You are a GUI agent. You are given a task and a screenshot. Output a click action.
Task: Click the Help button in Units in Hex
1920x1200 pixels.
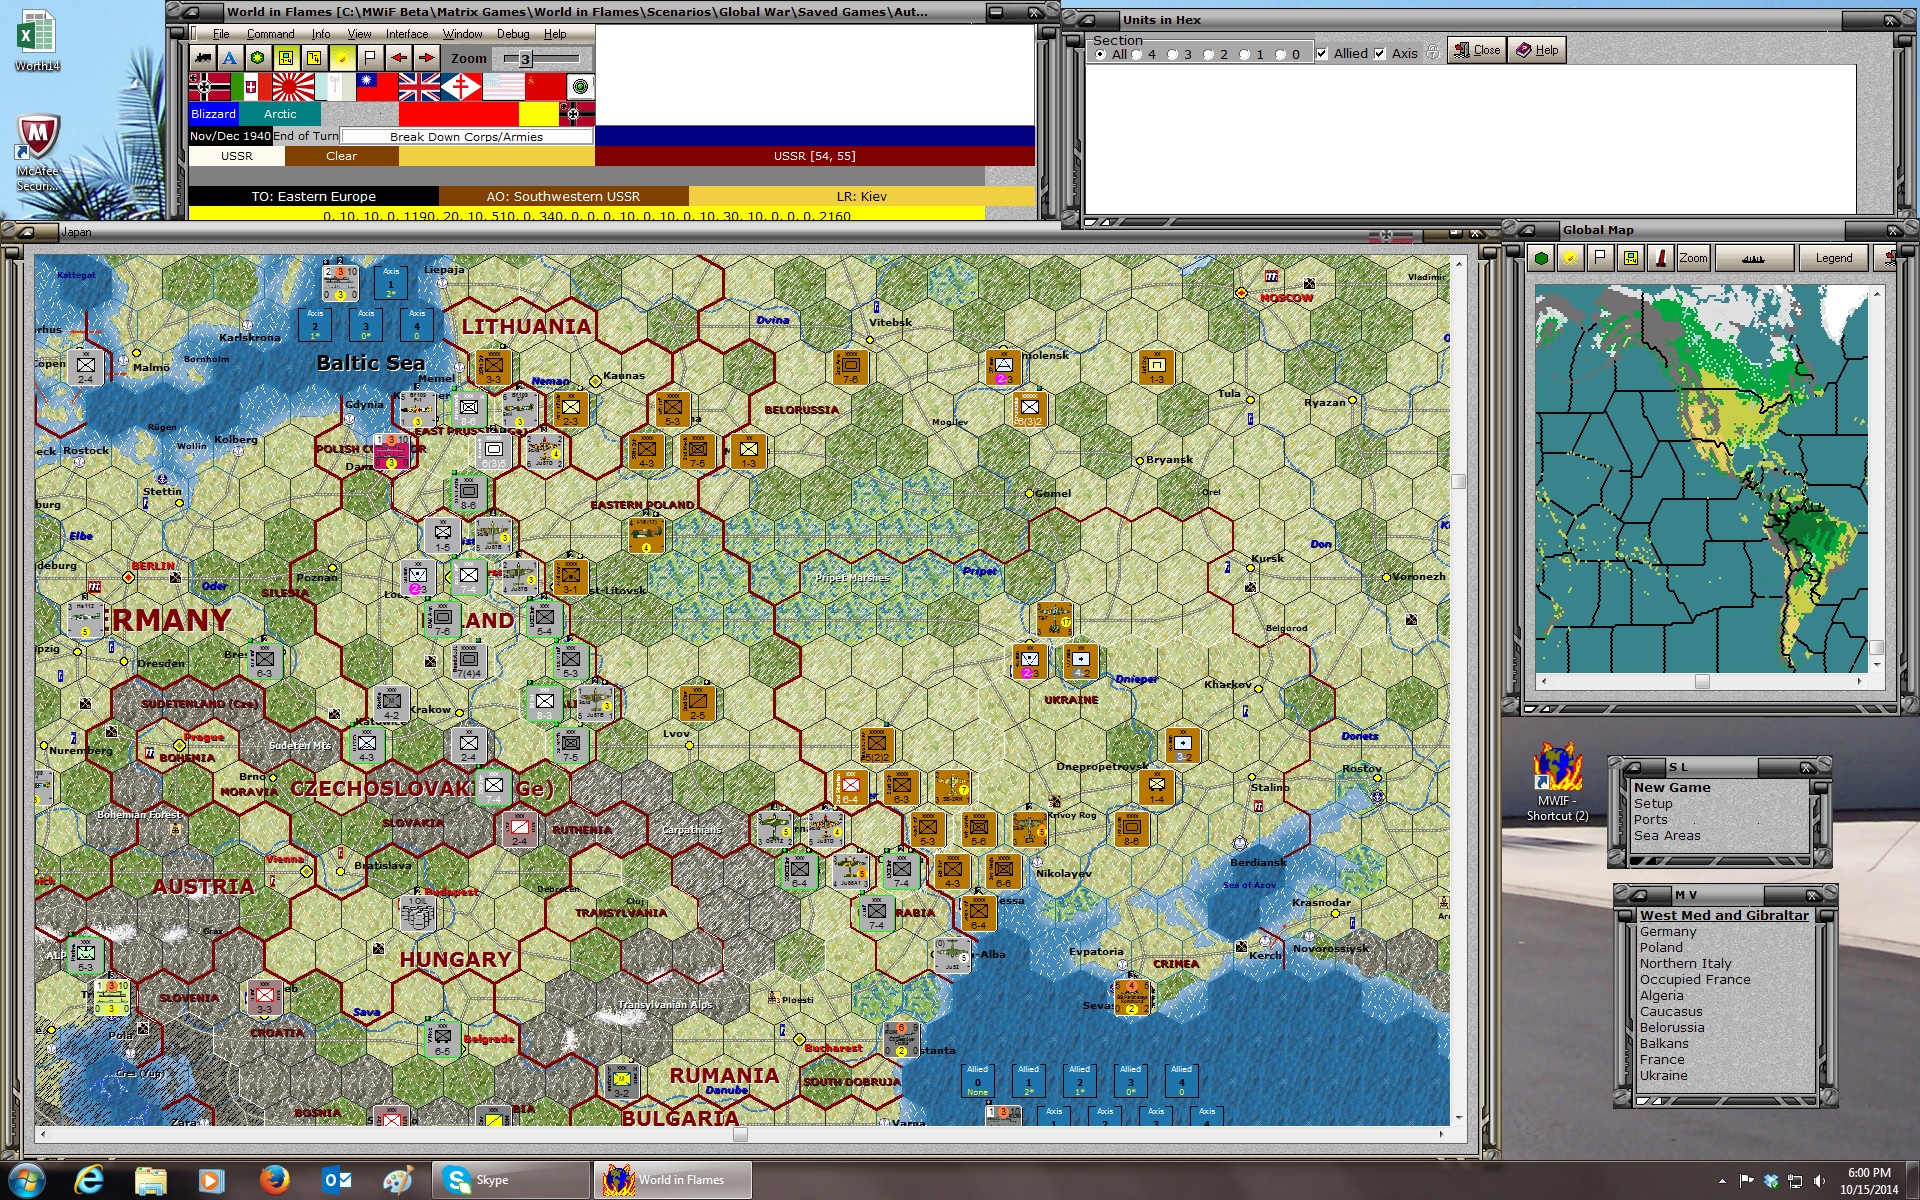1537,50
